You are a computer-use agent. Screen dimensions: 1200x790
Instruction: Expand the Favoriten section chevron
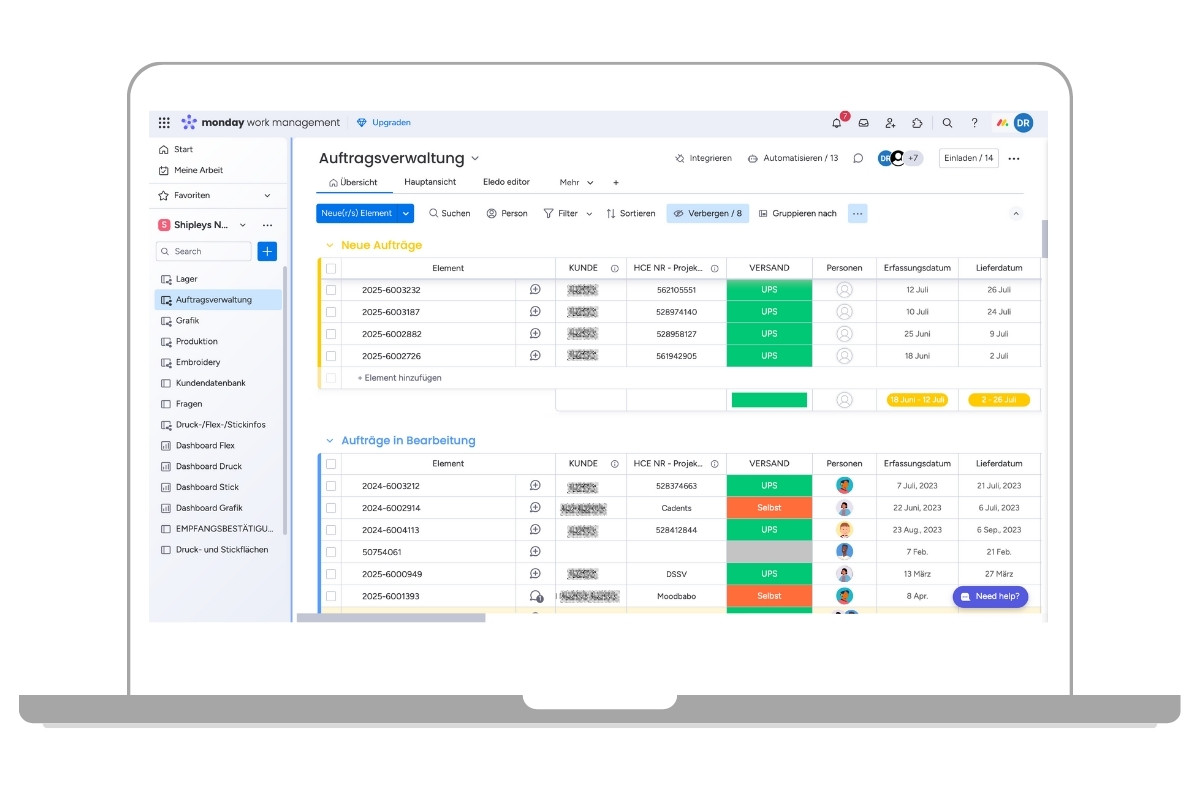[267, 196]
